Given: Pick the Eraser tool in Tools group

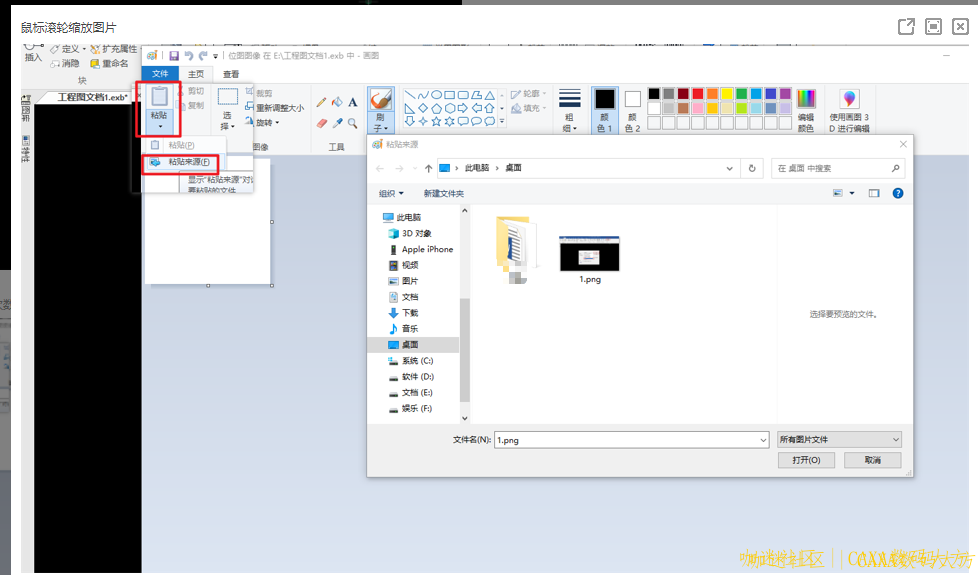Looking at the screenshot, I should 321,123.
